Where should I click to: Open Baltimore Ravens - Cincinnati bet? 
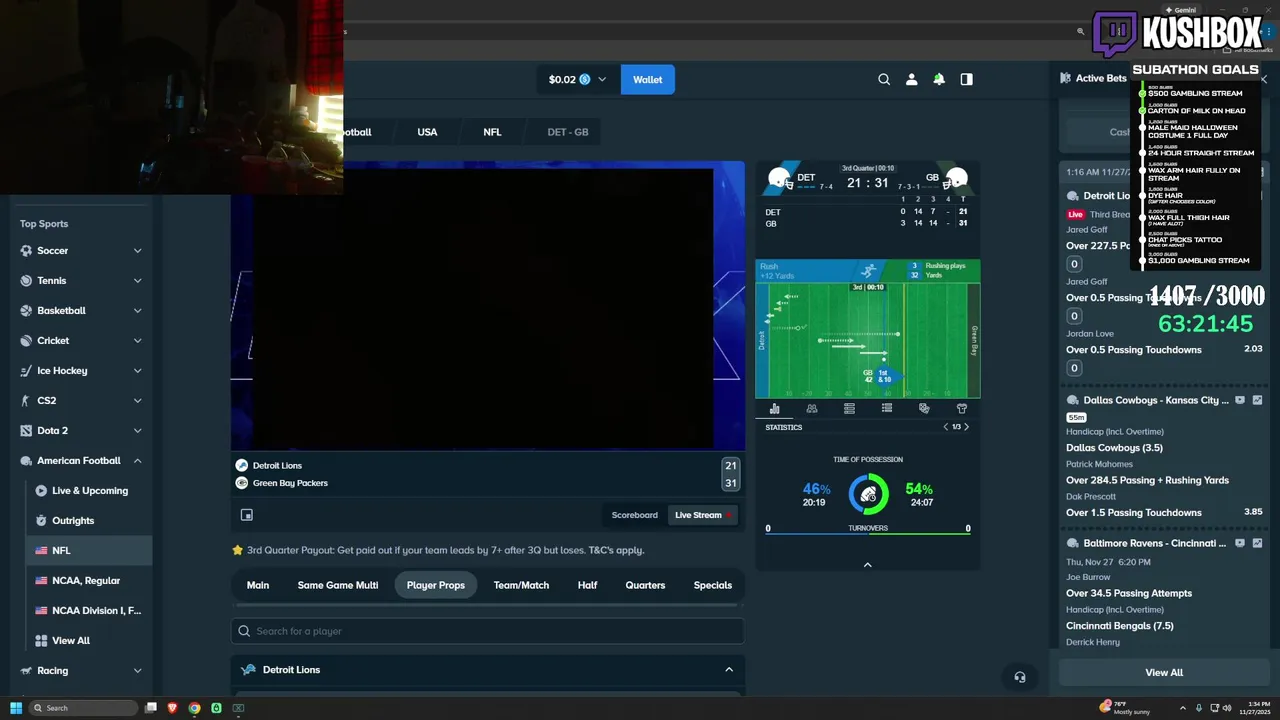[x=1154, y=543]
